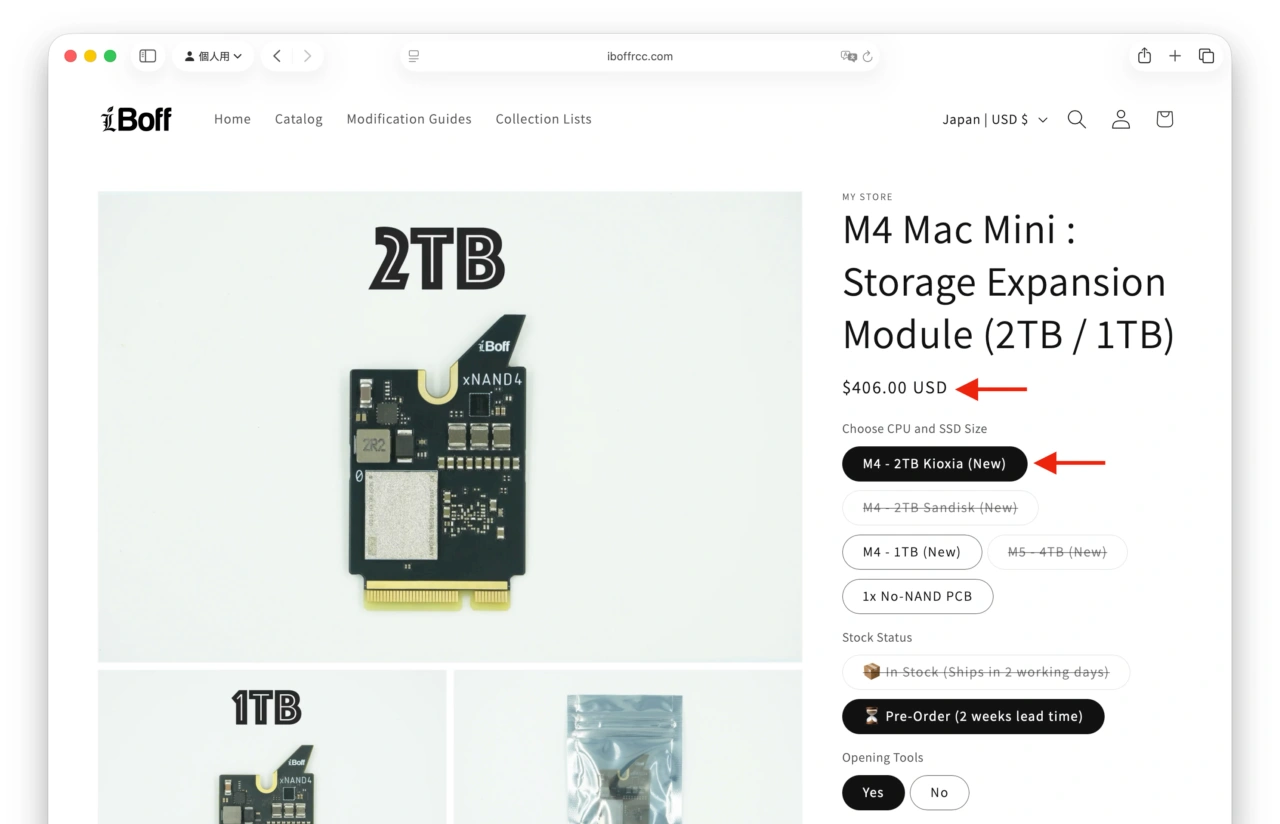
Task: Click the Safari Share icon
Action: tap(1143, 56)
